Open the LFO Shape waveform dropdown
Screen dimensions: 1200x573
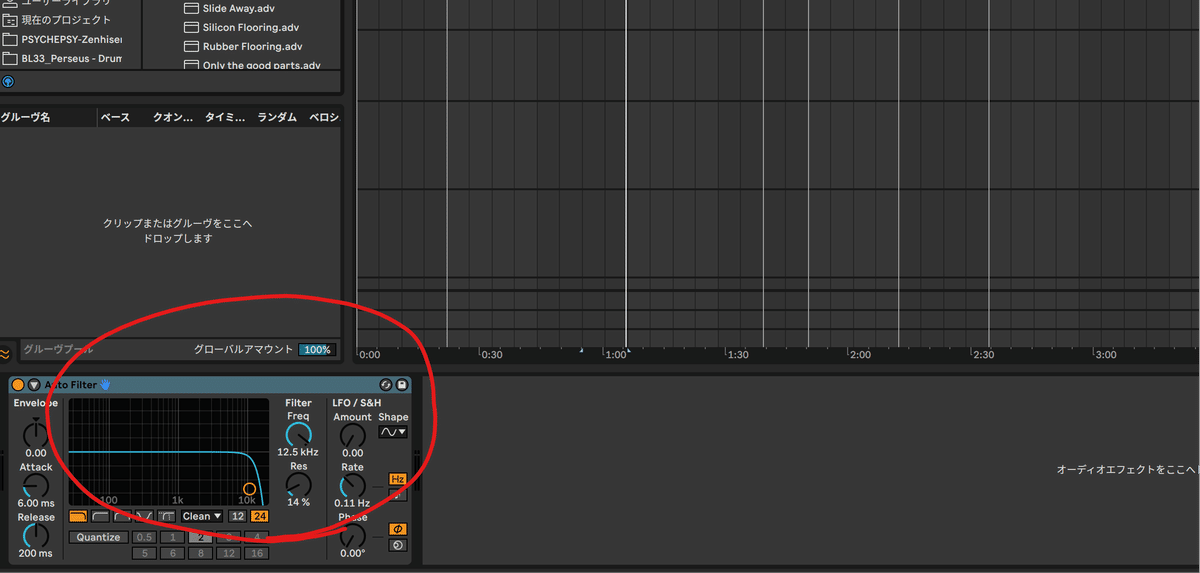(x=393, y=432)
